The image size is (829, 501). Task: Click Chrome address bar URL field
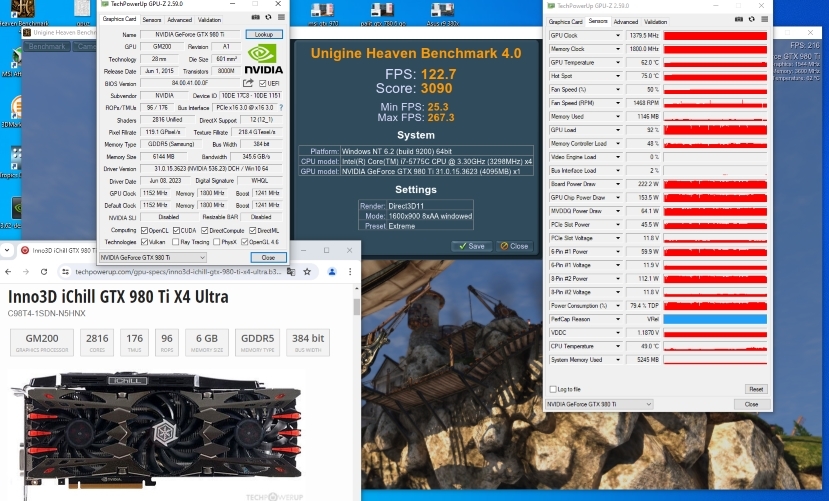tap(178, 272)
